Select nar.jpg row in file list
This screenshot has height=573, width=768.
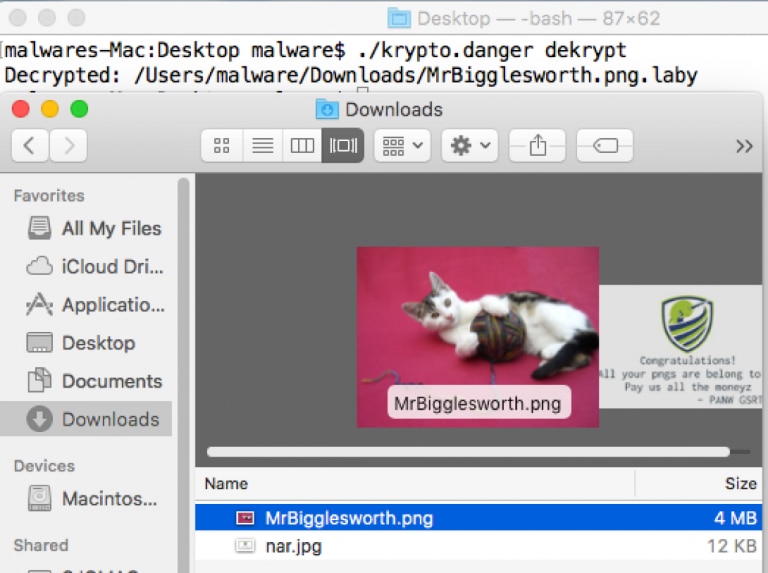pyautogui.click(x=479, y=546)
